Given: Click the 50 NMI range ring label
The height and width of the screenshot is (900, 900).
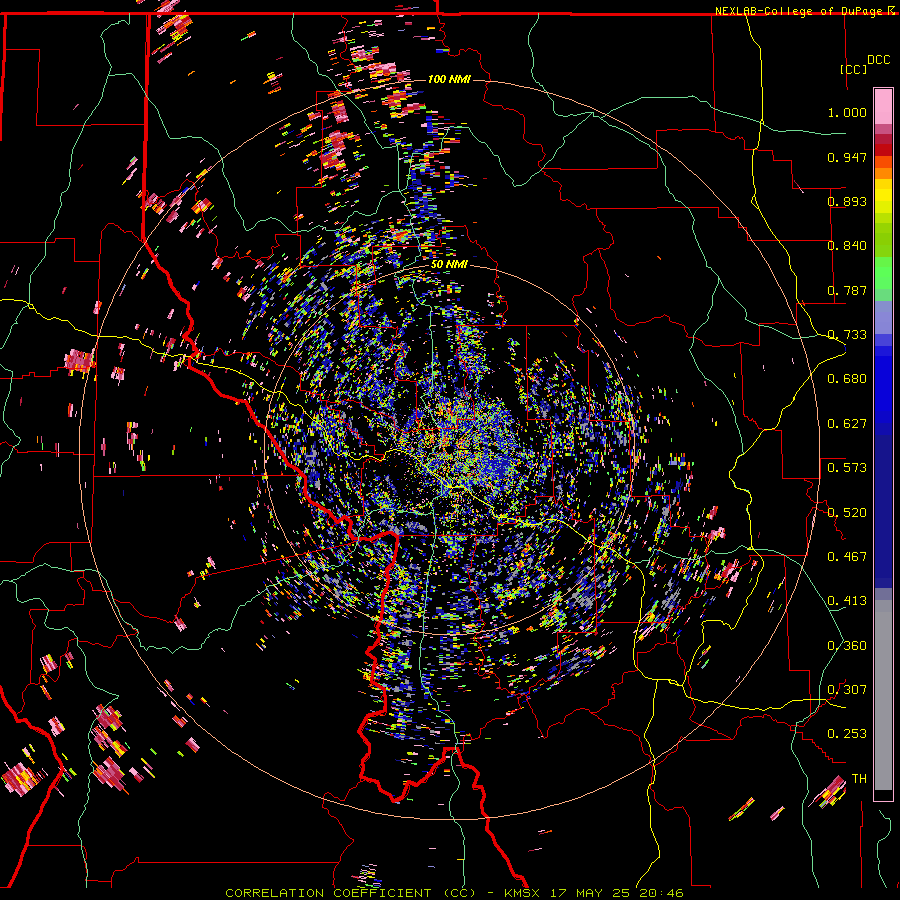Looking at the screenshot, I should [x=449, y=264].
